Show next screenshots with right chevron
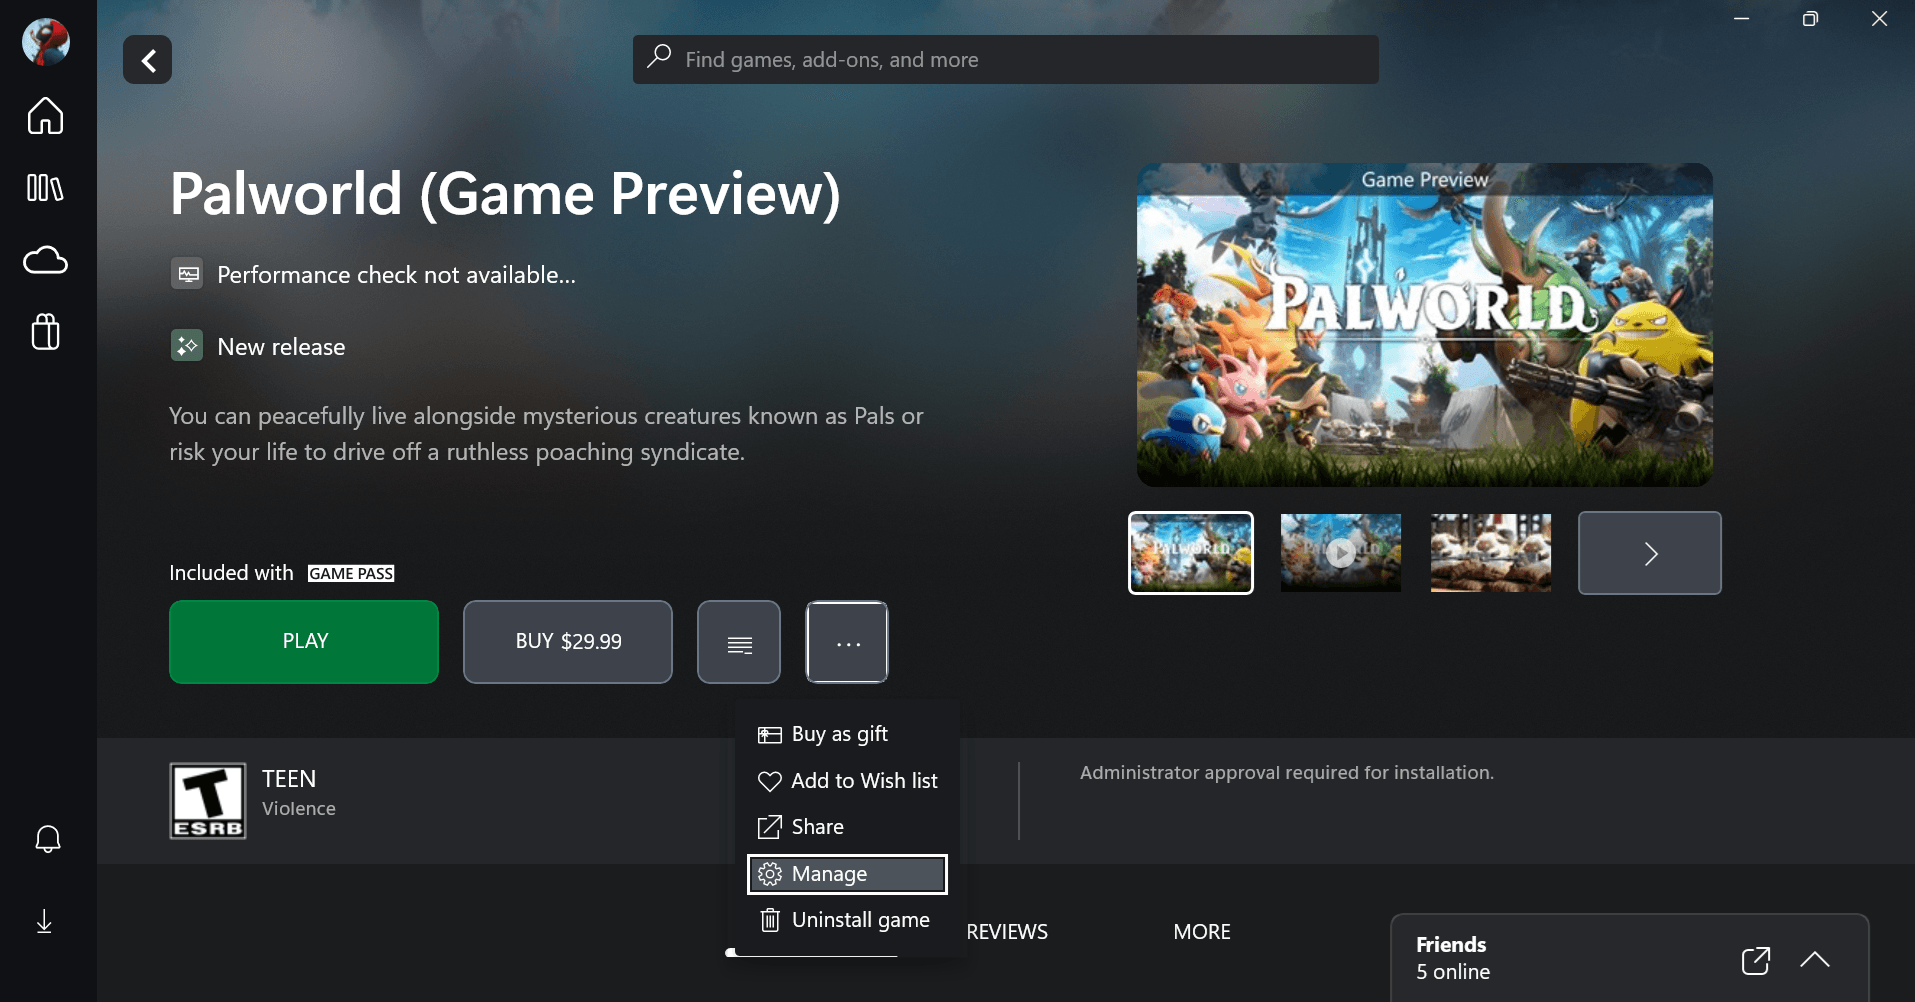Screen dimensions: 1915x1002 (x=1649, y=553)
